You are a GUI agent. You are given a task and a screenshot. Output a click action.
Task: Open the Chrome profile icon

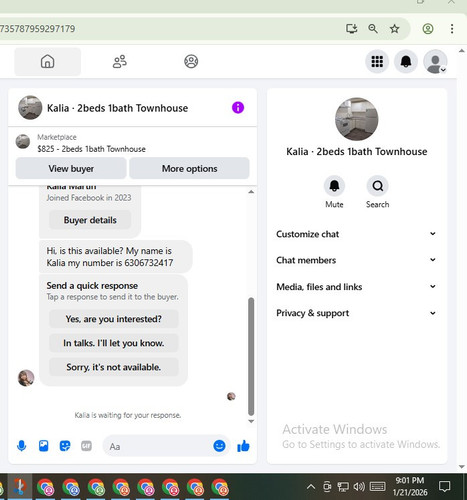428,29
